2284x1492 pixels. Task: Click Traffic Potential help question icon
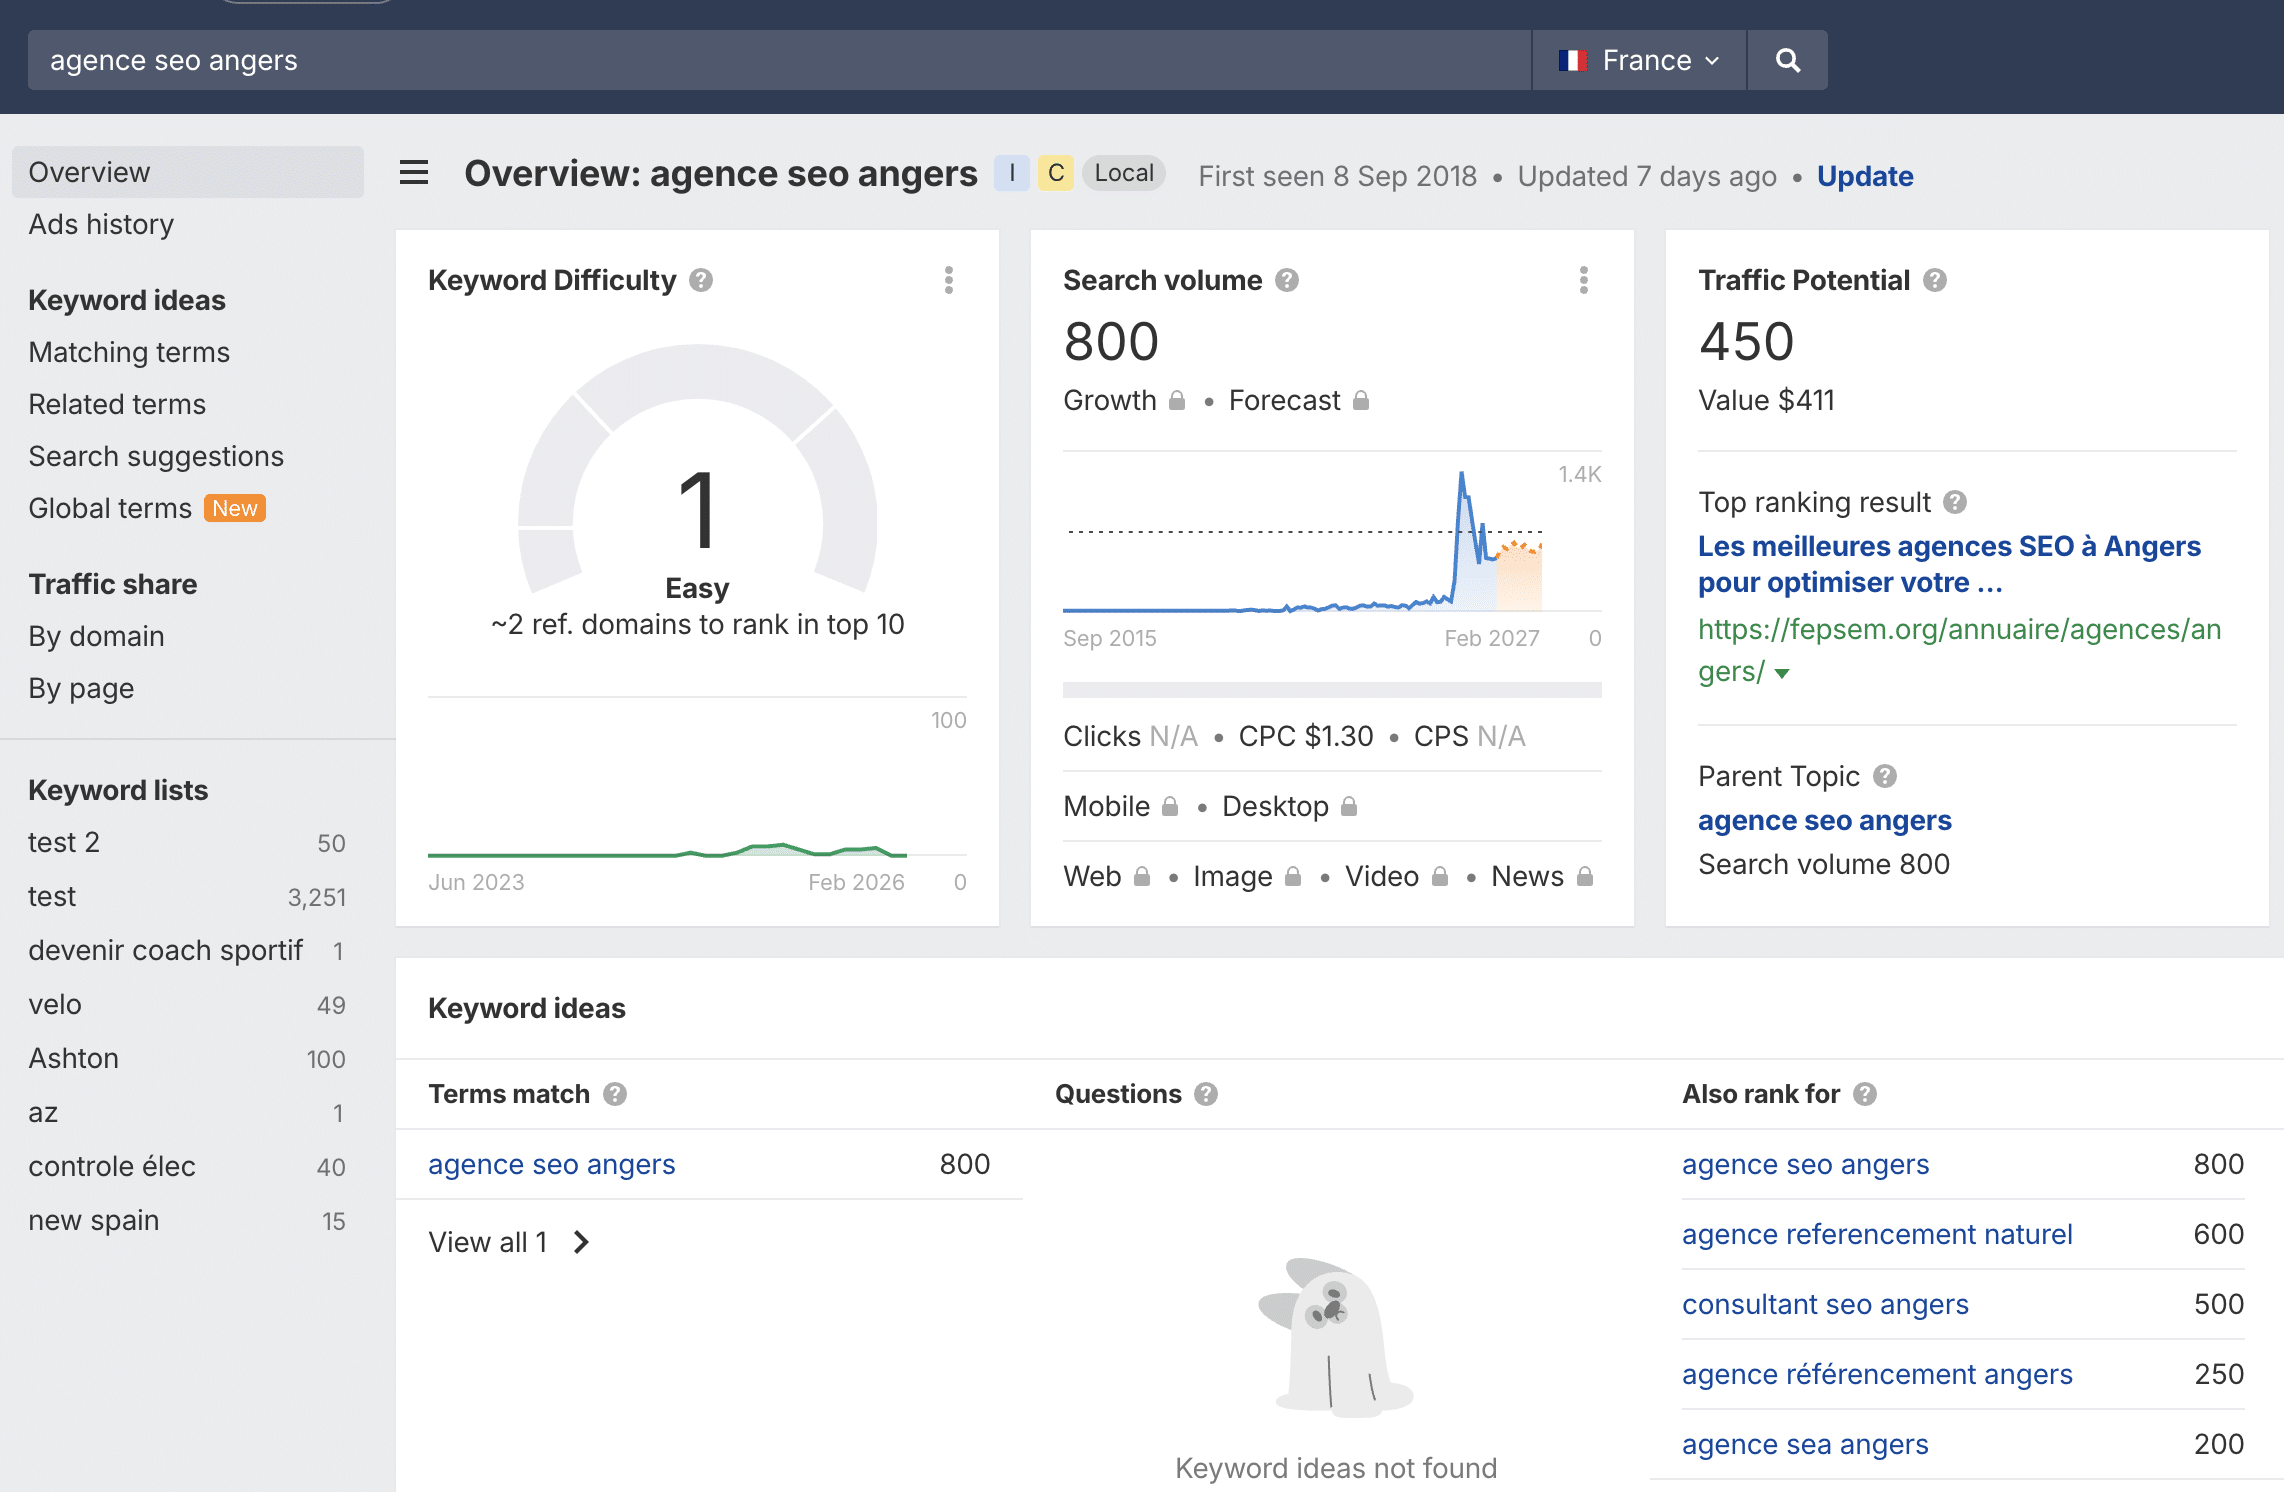1935,280
